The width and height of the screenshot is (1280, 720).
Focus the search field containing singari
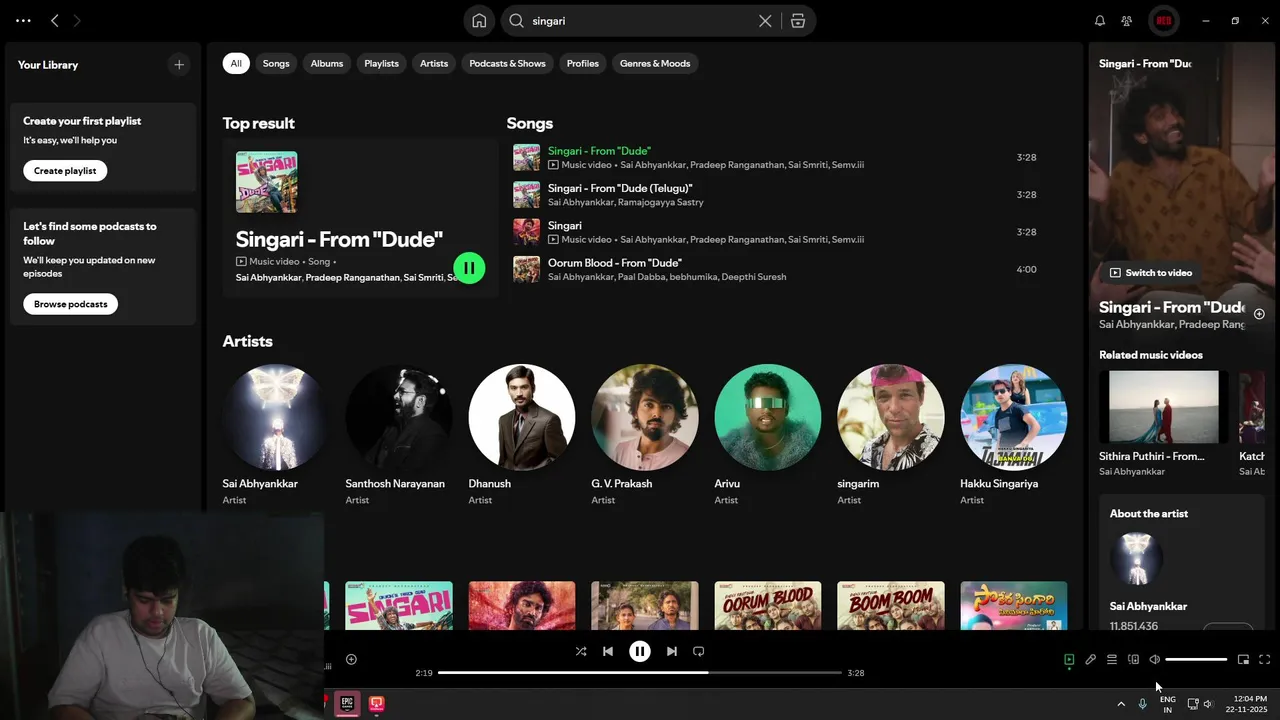(640, 21)
